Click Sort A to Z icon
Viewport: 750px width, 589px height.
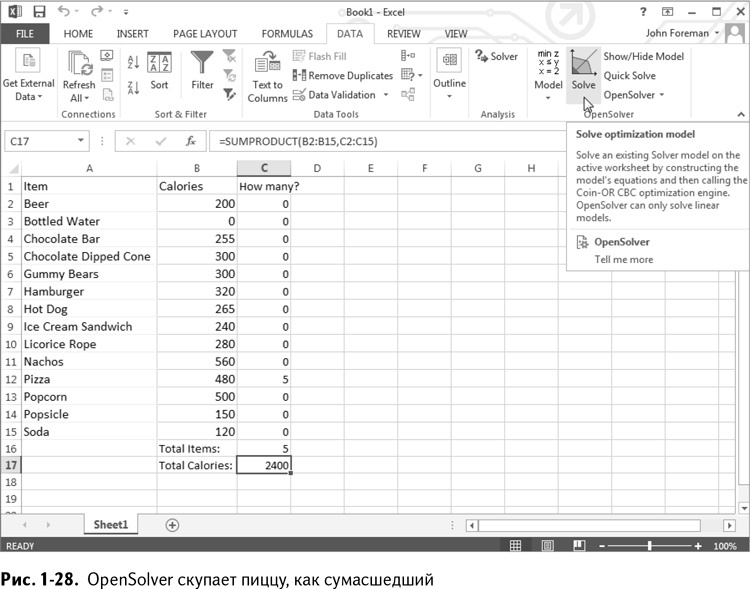(x=133, y=62)
